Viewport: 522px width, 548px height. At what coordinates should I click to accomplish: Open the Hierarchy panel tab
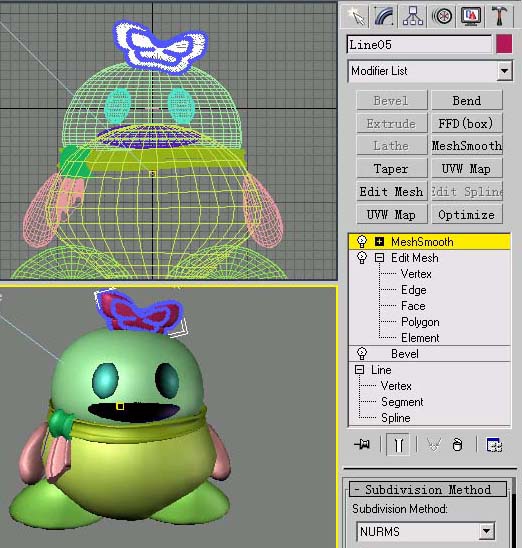tap(413, 16)
